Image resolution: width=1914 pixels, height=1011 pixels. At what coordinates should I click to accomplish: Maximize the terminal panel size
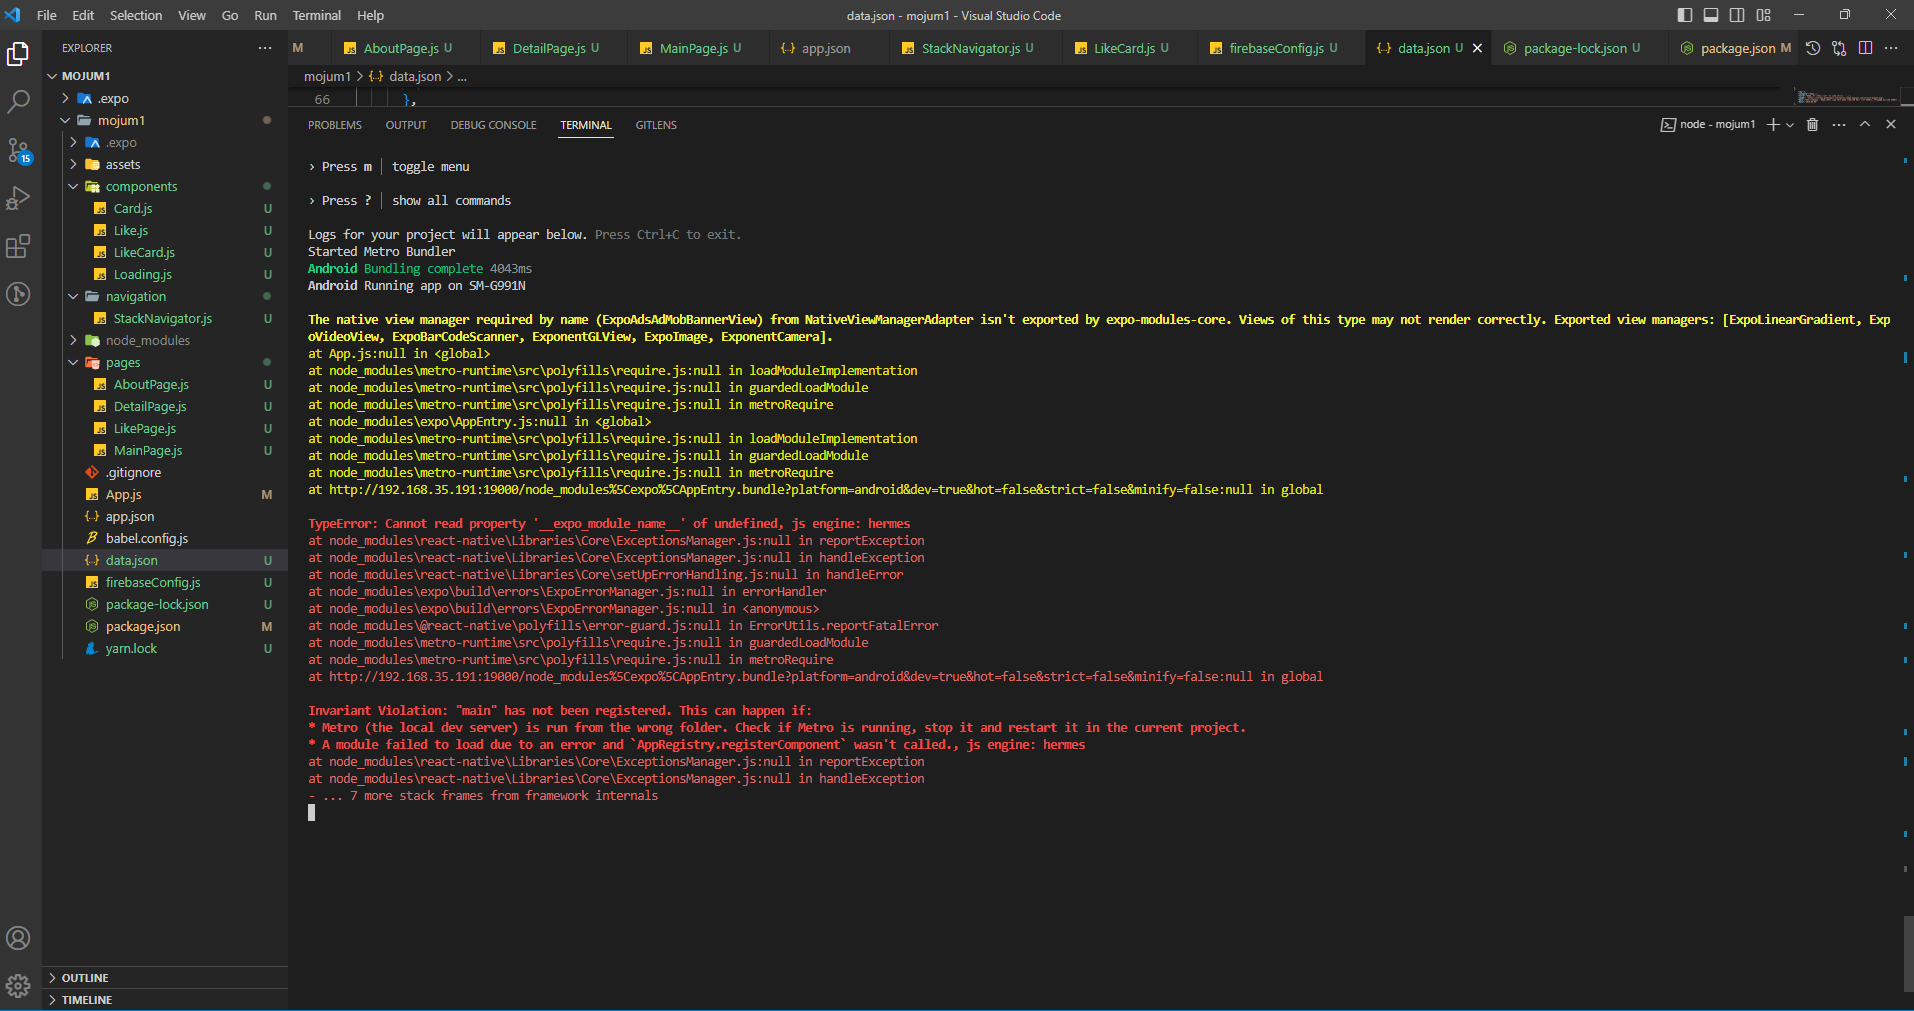(1864, 124)
